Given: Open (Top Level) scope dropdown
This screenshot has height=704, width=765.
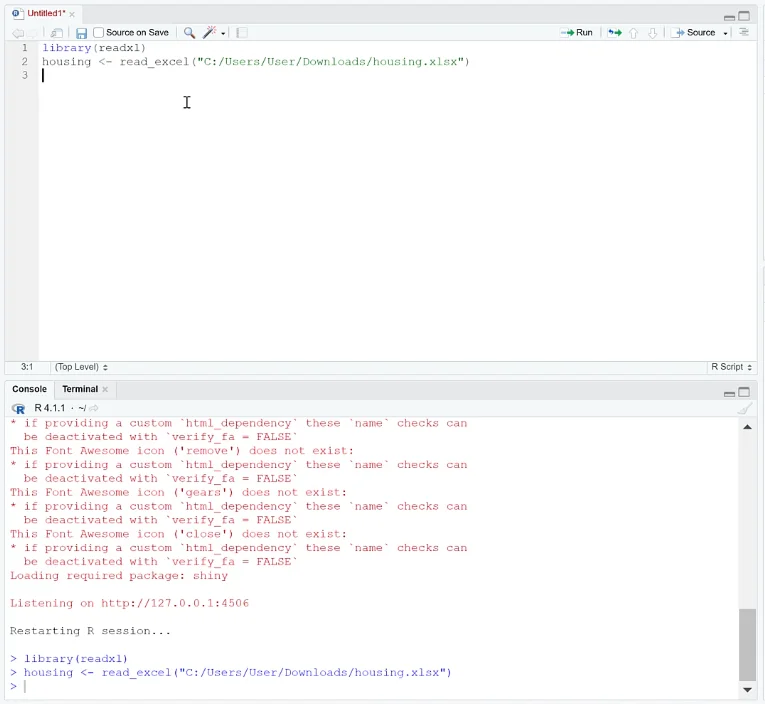Looking at the screenshot, I should pos(81,367).
